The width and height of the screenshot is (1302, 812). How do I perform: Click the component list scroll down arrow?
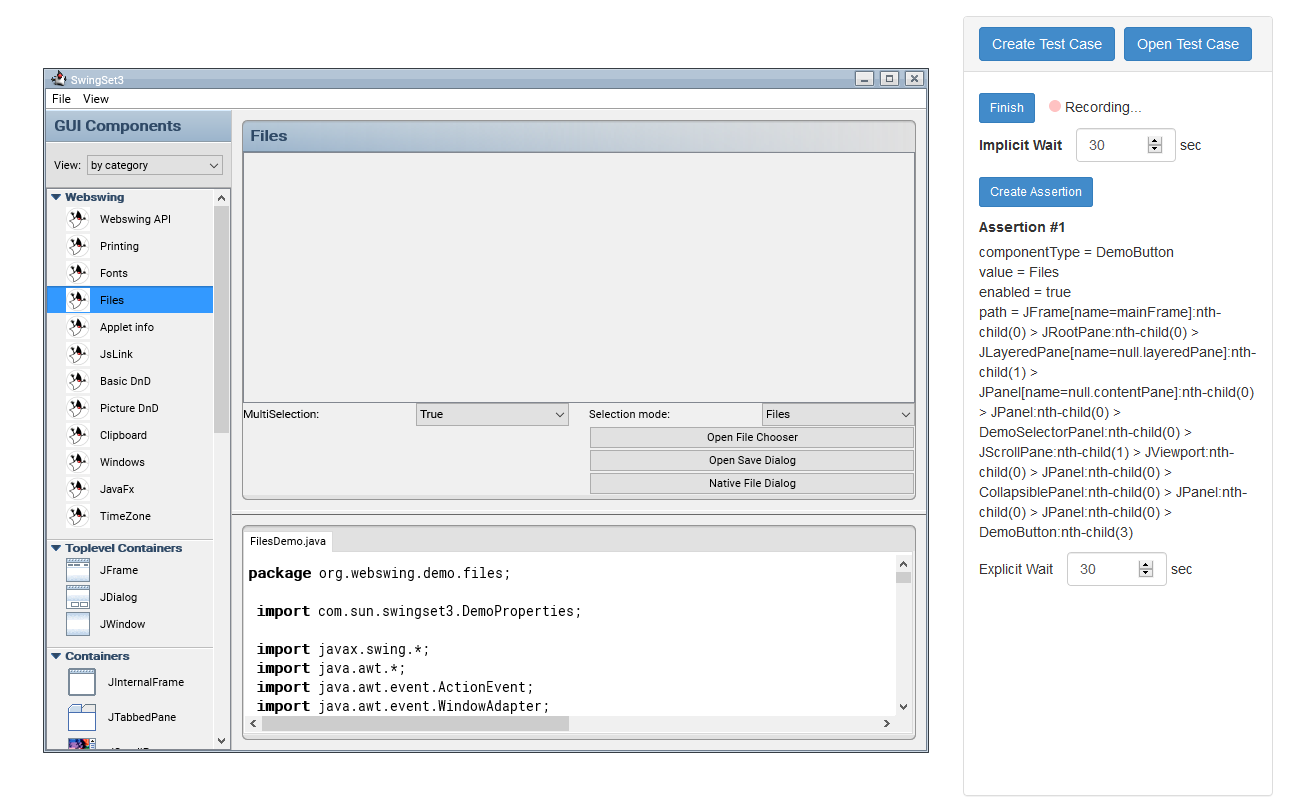[x=221, y=741]
